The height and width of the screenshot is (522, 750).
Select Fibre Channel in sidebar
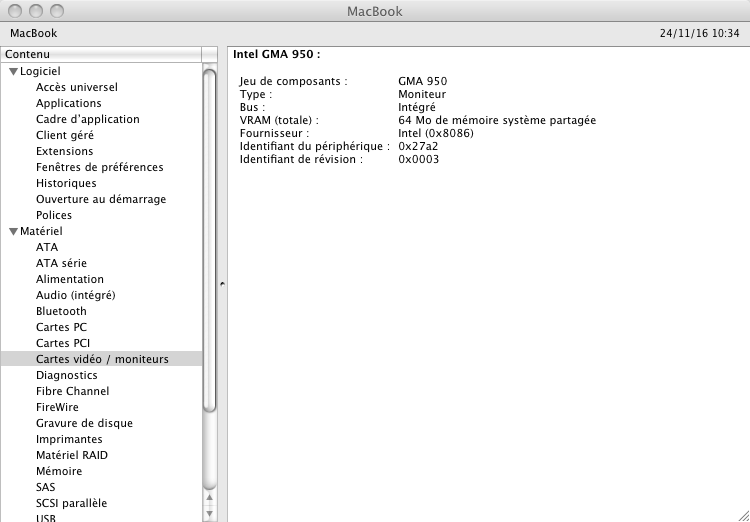click(x=72, y=391)
